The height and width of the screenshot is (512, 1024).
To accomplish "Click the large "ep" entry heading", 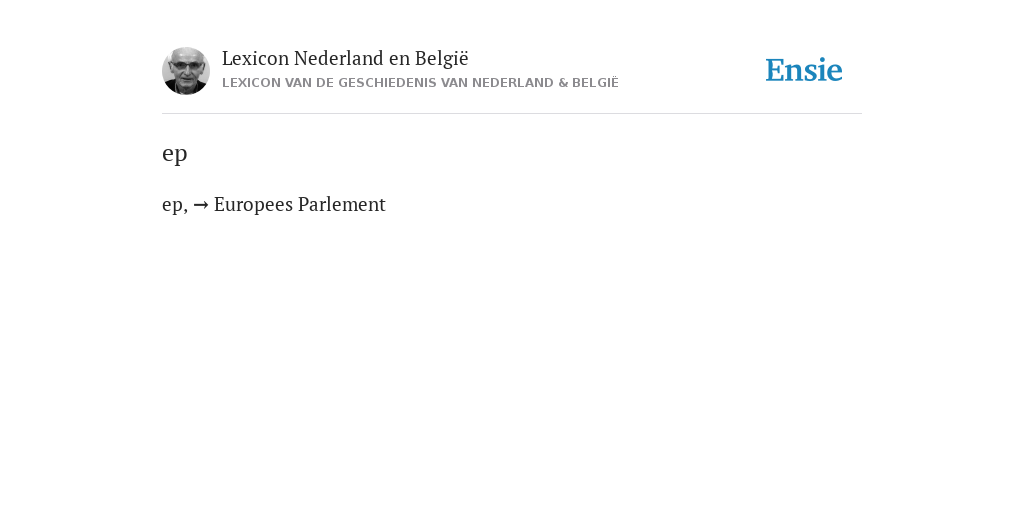I will point(174,154).
